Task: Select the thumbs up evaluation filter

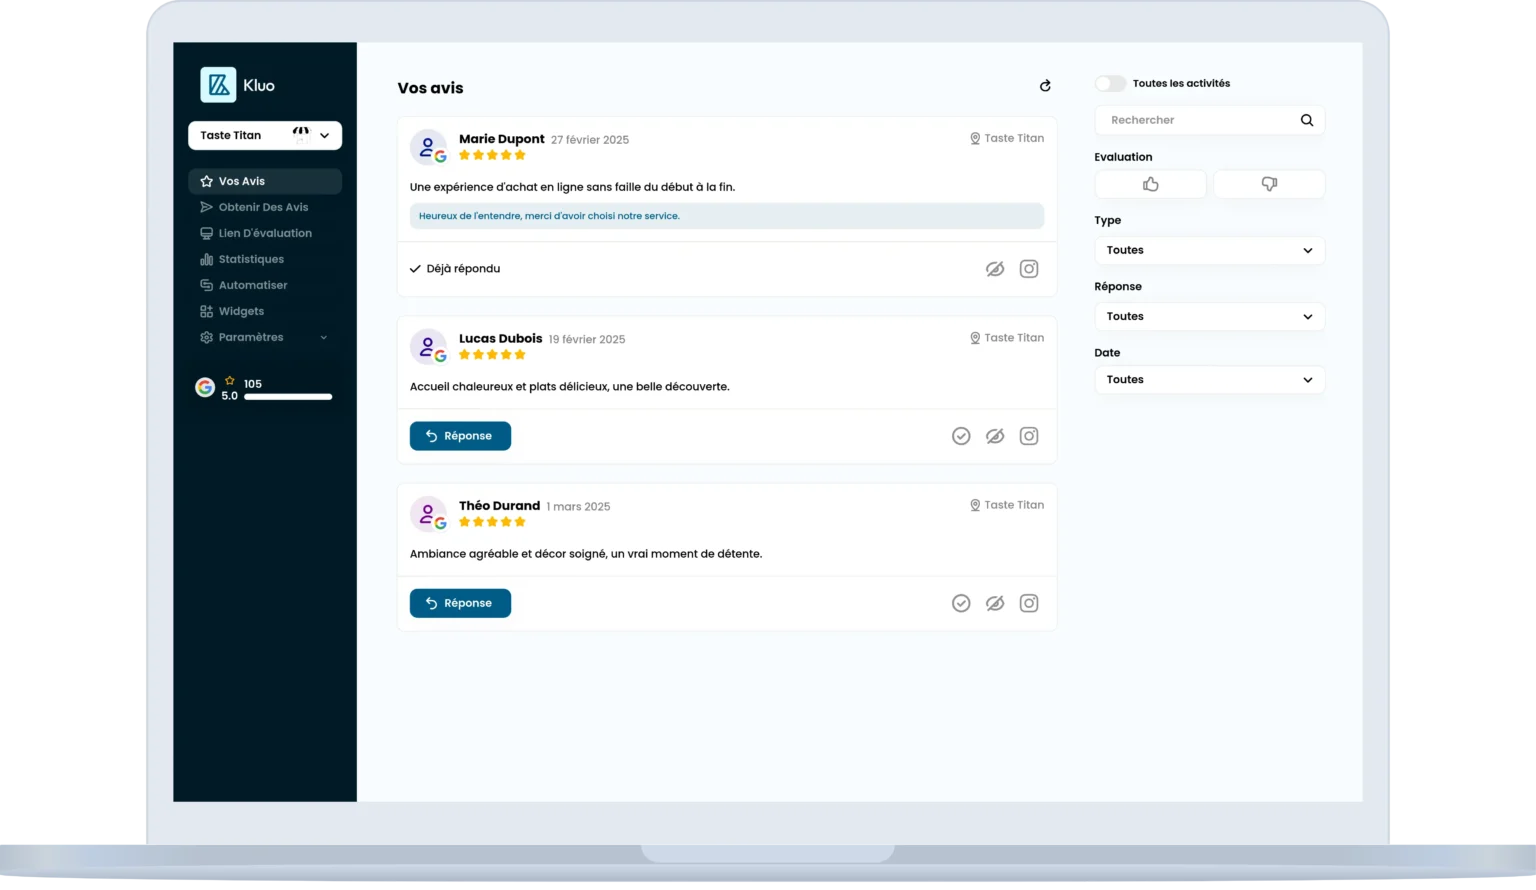Action: (1150, 184)
